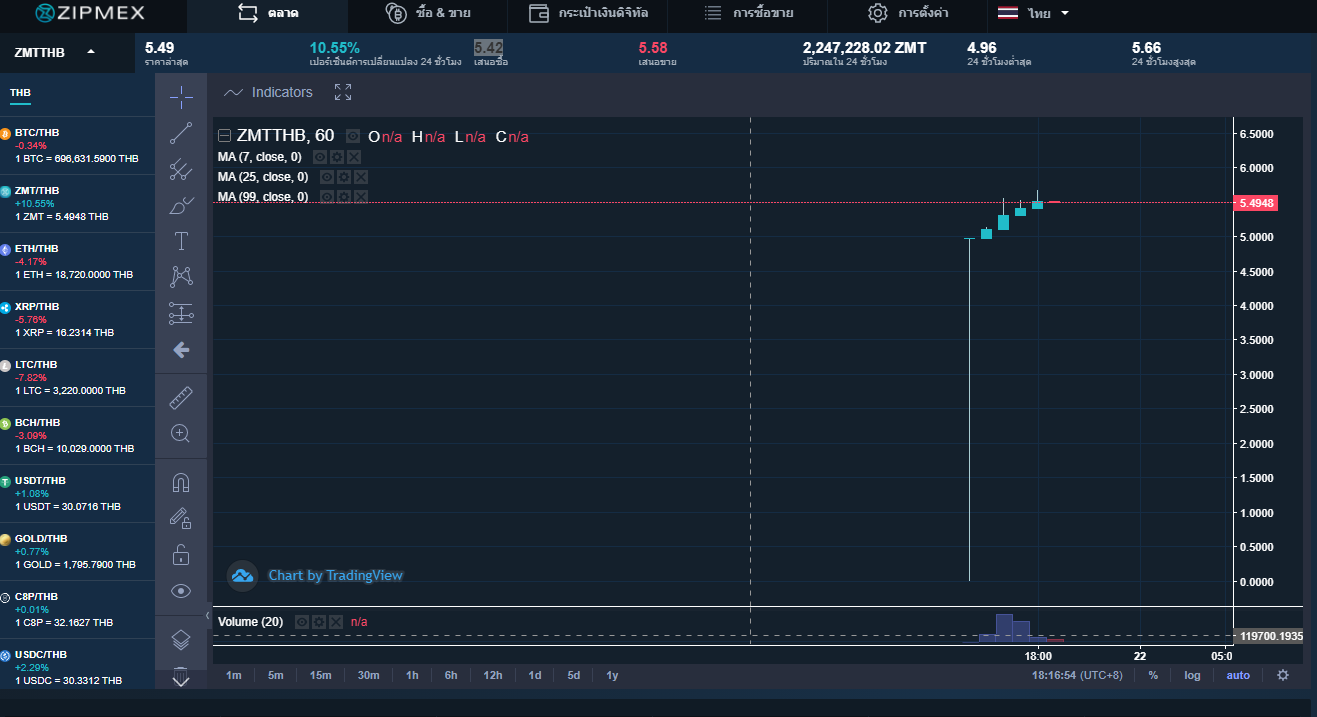The height and width of the screenshot is (717, 1317).
Task: Hide all drawings with the eye toggle
Action: [x=181, y=591]
